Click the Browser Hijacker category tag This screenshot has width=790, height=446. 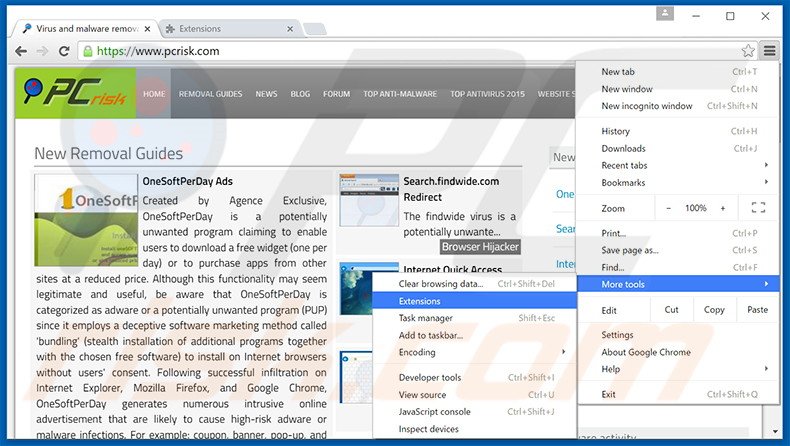[480, 247]
